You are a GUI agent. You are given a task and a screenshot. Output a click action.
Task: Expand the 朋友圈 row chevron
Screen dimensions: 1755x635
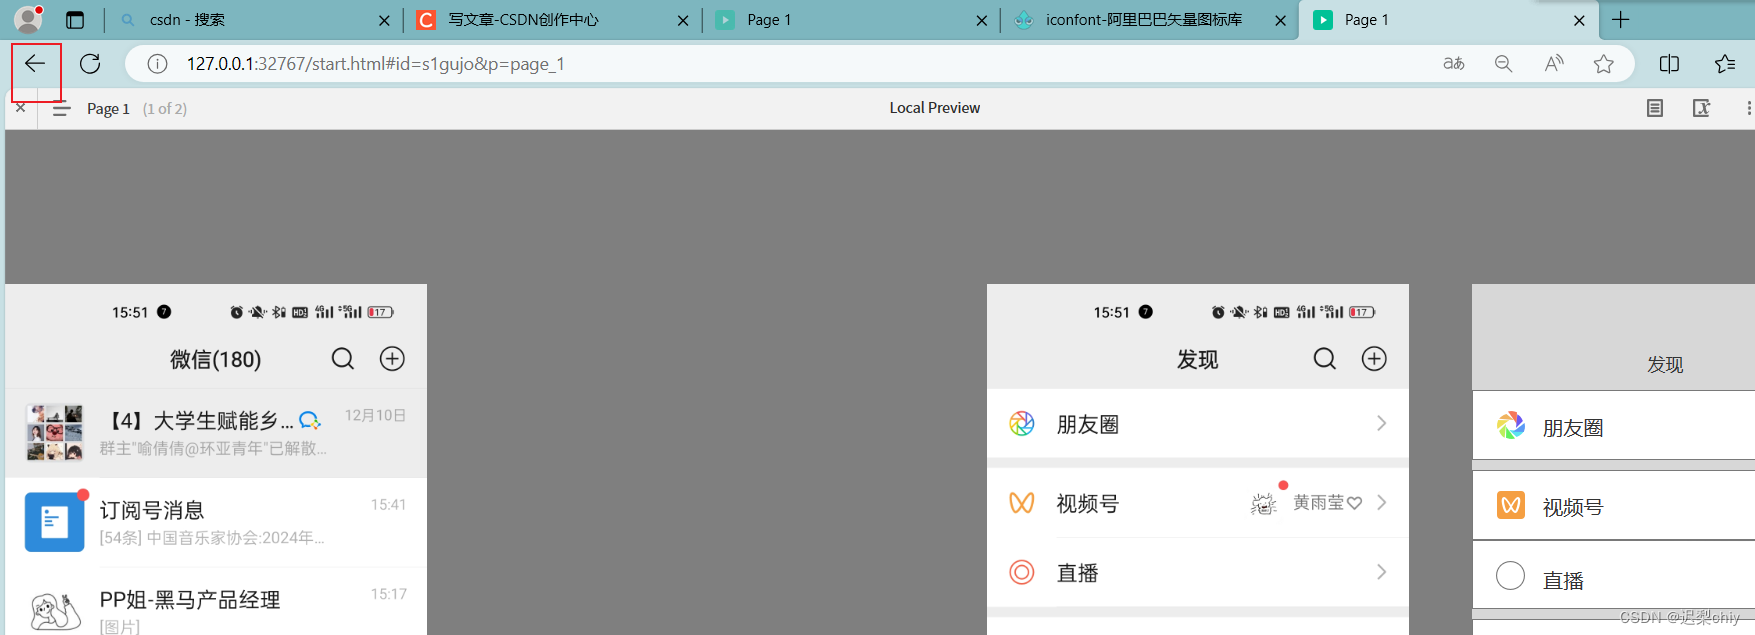pyautogui.click(x=1381, y=424)
